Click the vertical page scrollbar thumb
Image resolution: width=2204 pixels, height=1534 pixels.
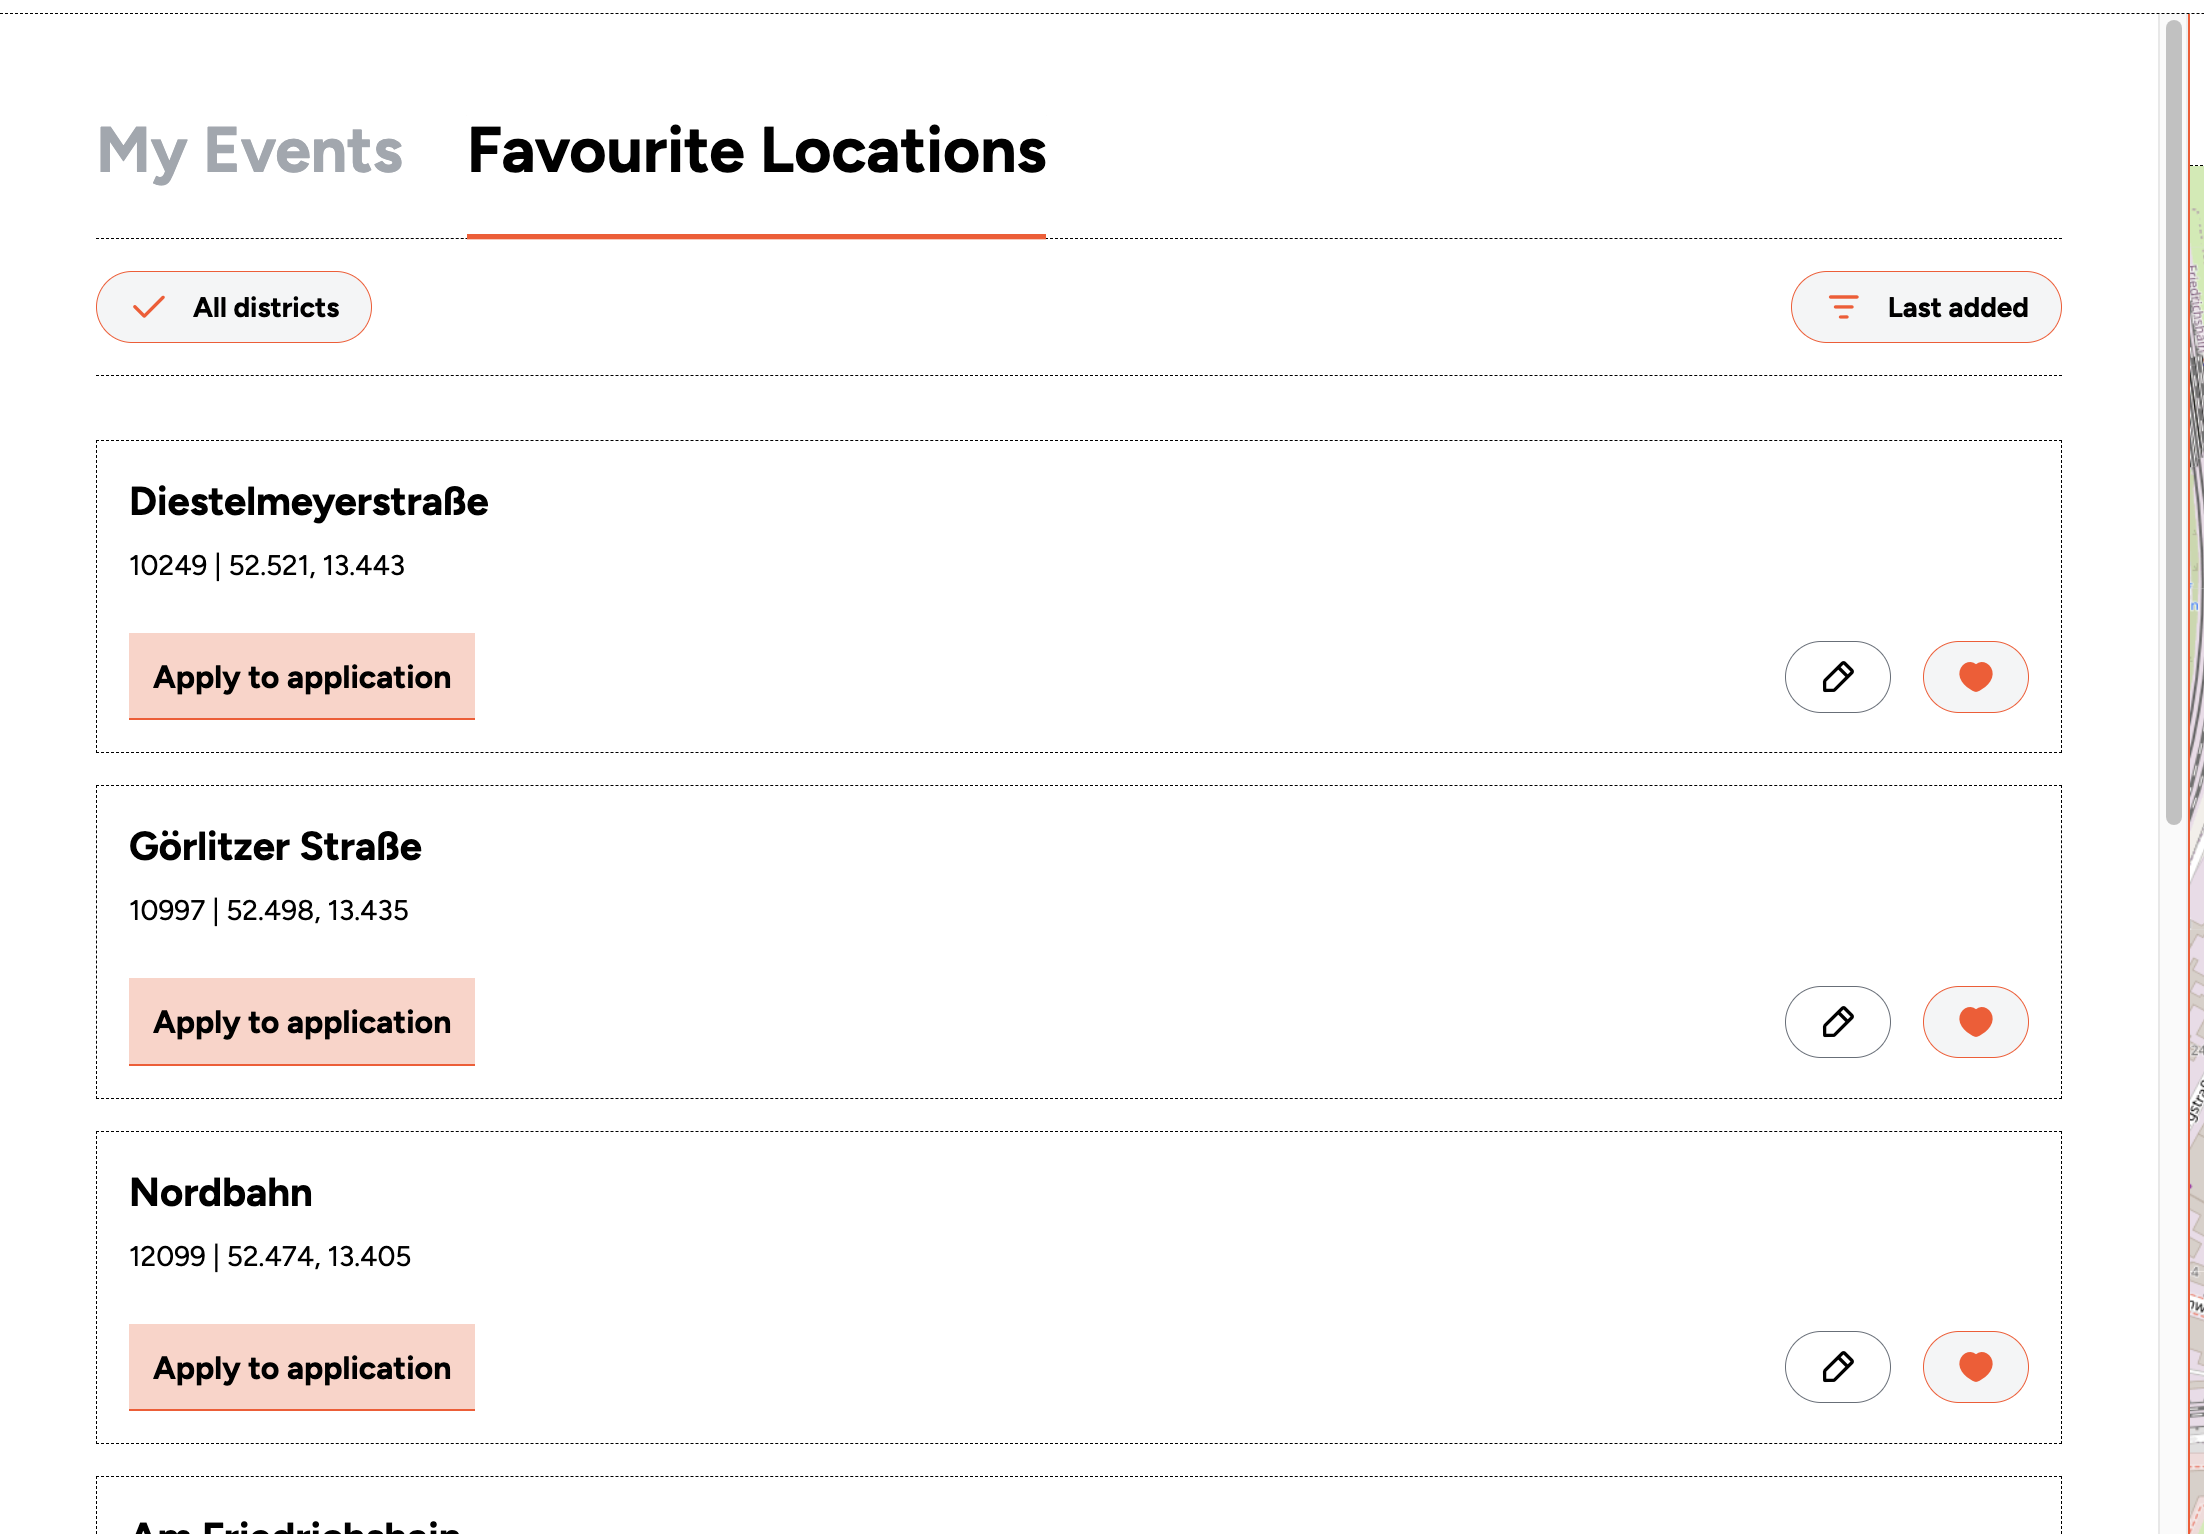pos(2173,420)
